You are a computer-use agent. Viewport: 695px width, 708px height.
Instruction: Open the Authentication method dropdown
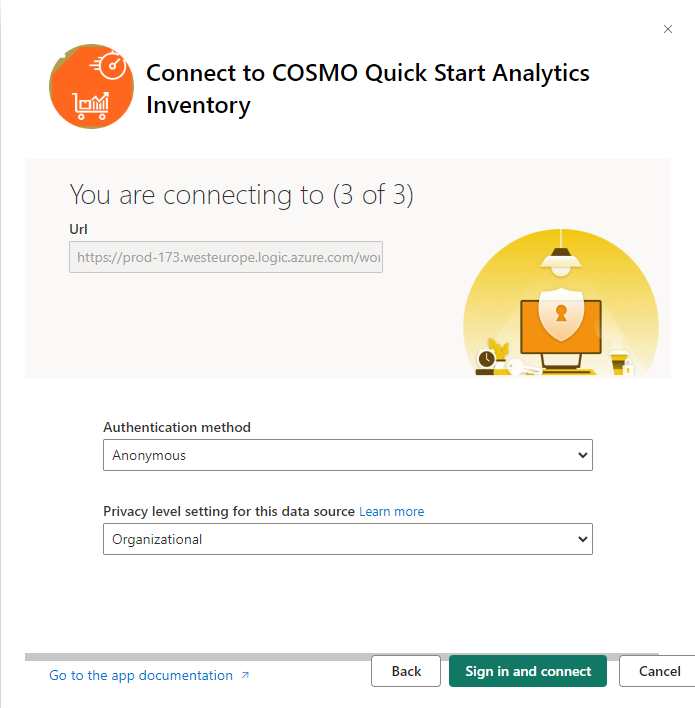pyautogui.click(x=348, y=455)
